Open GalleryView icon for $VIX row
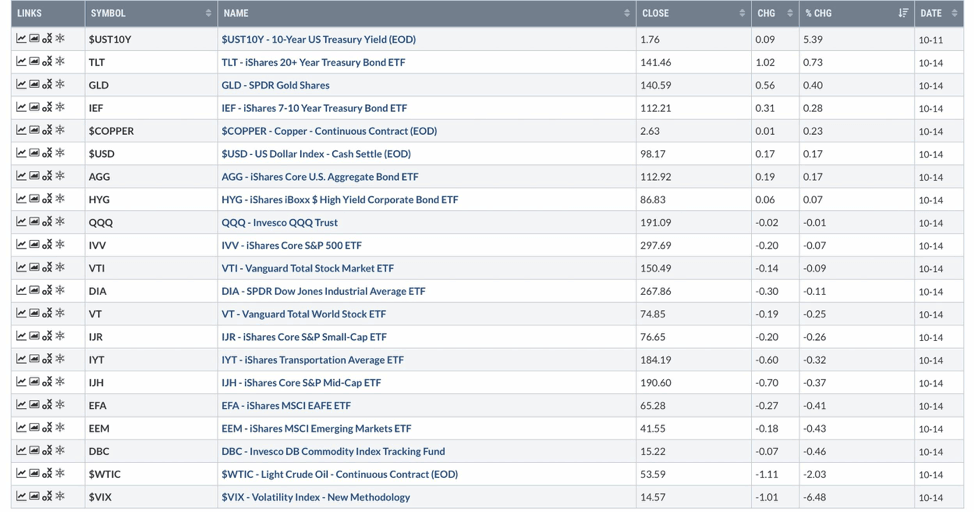 point(34,496)
